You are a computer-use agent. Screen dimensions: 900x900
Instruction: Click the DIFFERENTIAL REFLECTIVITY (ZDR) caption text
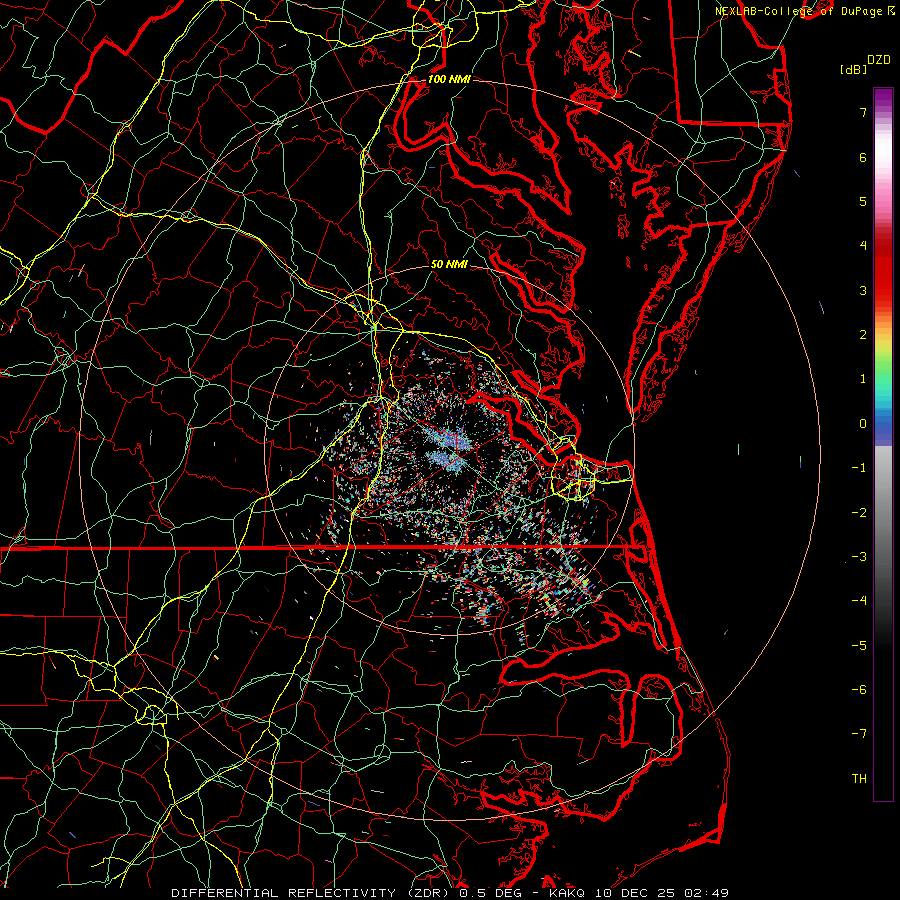click(x=312, y=893)
